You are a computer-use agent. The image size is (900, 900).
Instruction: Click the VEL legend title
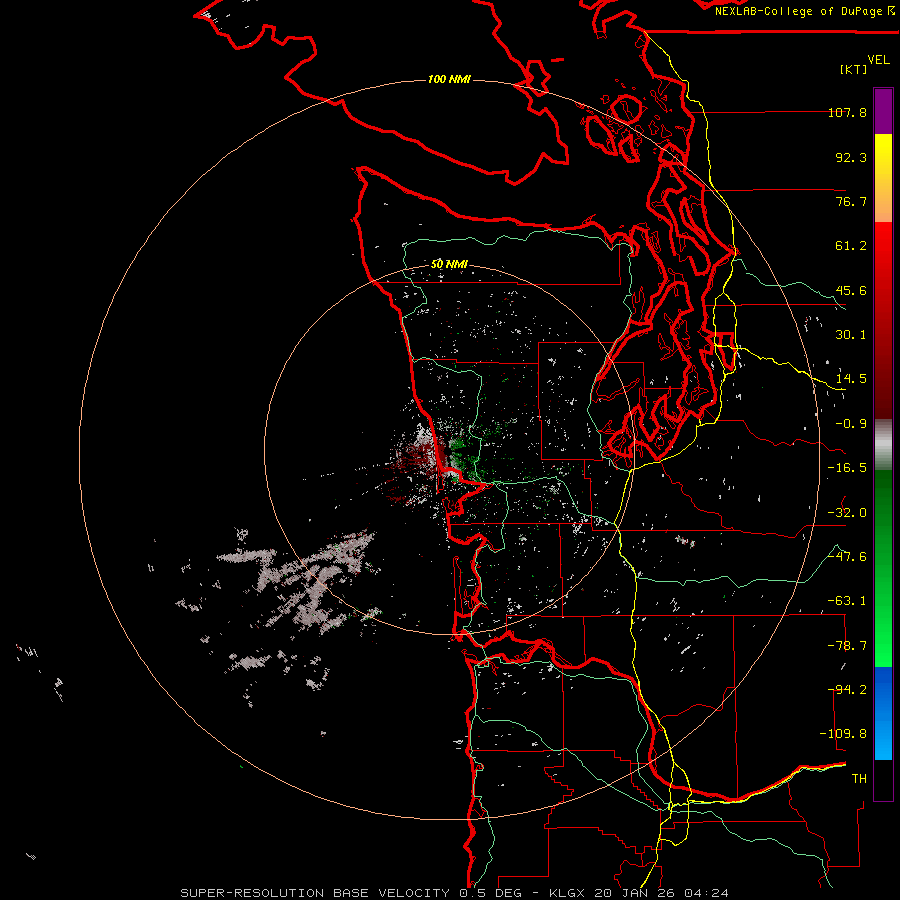click(x=879, y=60)
